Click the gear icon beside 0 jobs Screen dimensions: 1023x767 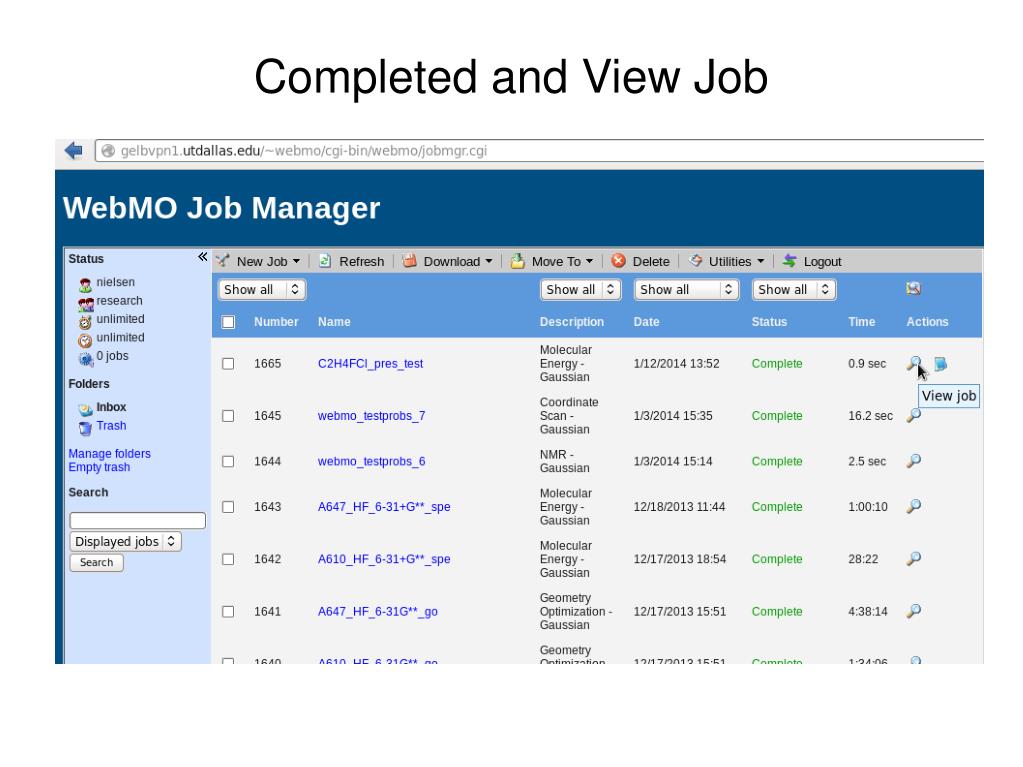pyautogui.click(x=85, y=358)
